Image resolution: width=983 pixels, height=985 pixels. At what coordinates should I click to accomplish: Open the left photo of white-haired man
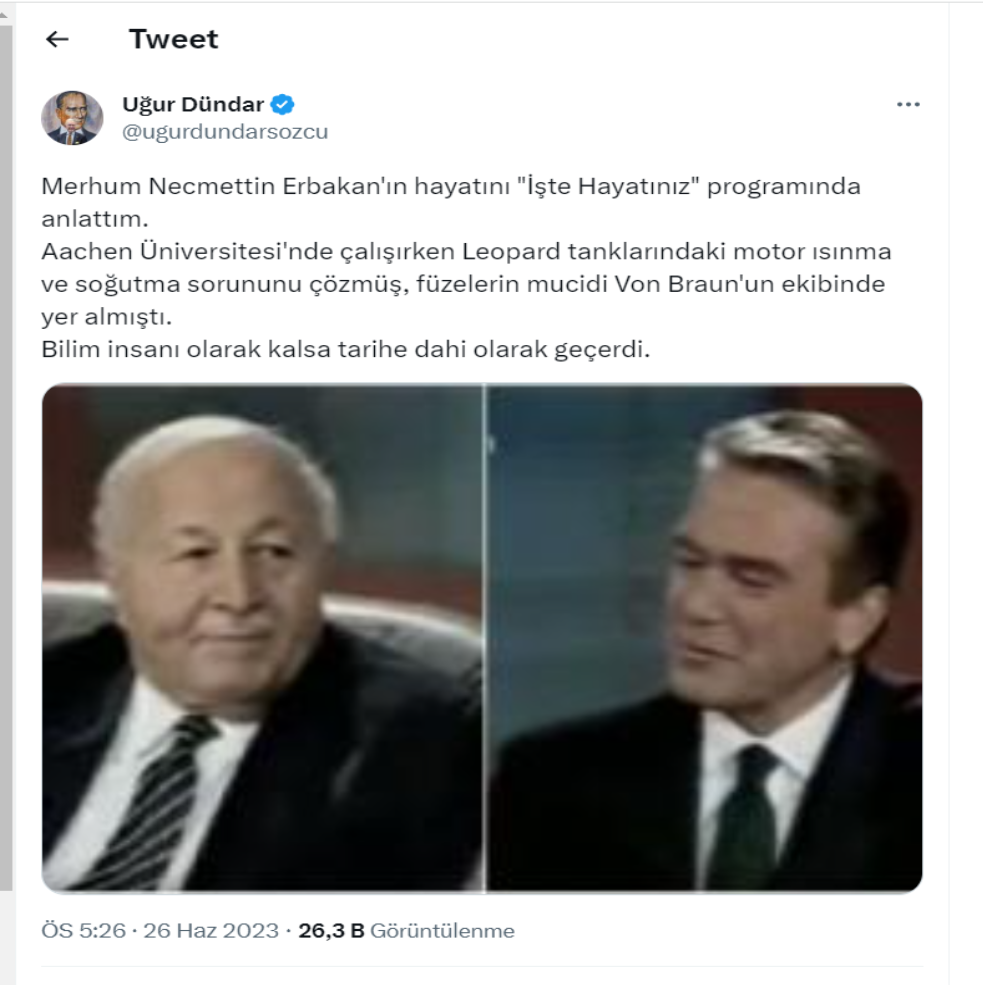[263, 638]
